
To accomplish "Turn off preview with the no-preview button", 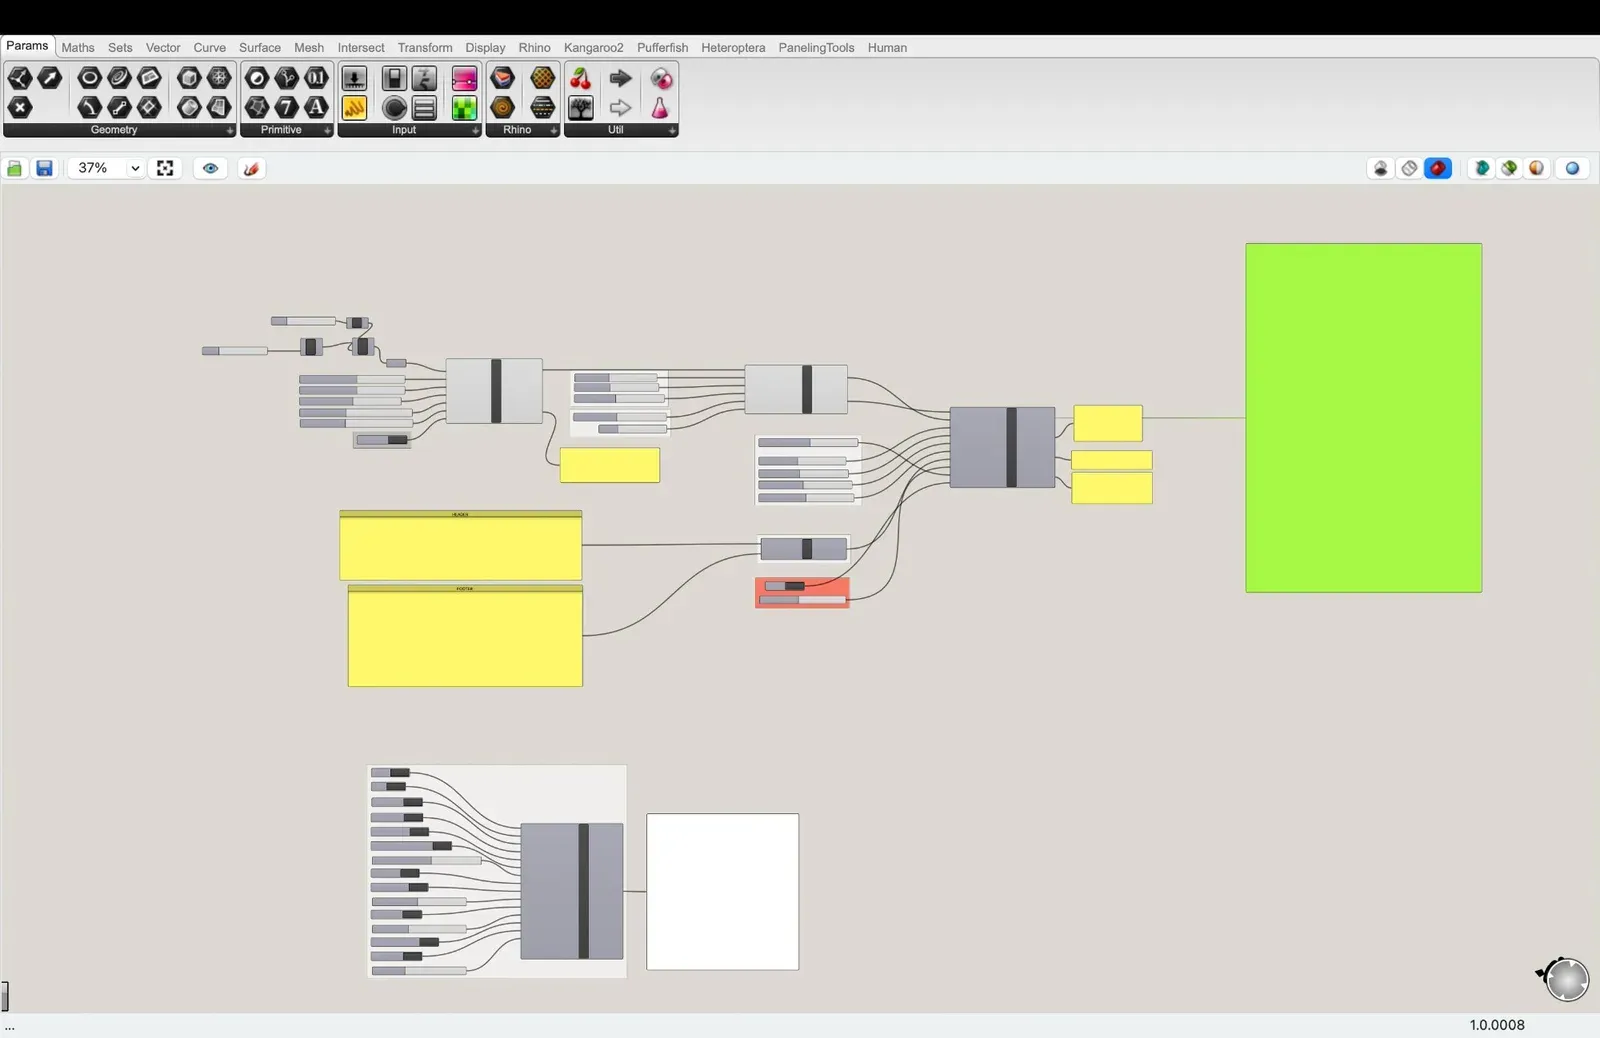I will [1381, 168].
